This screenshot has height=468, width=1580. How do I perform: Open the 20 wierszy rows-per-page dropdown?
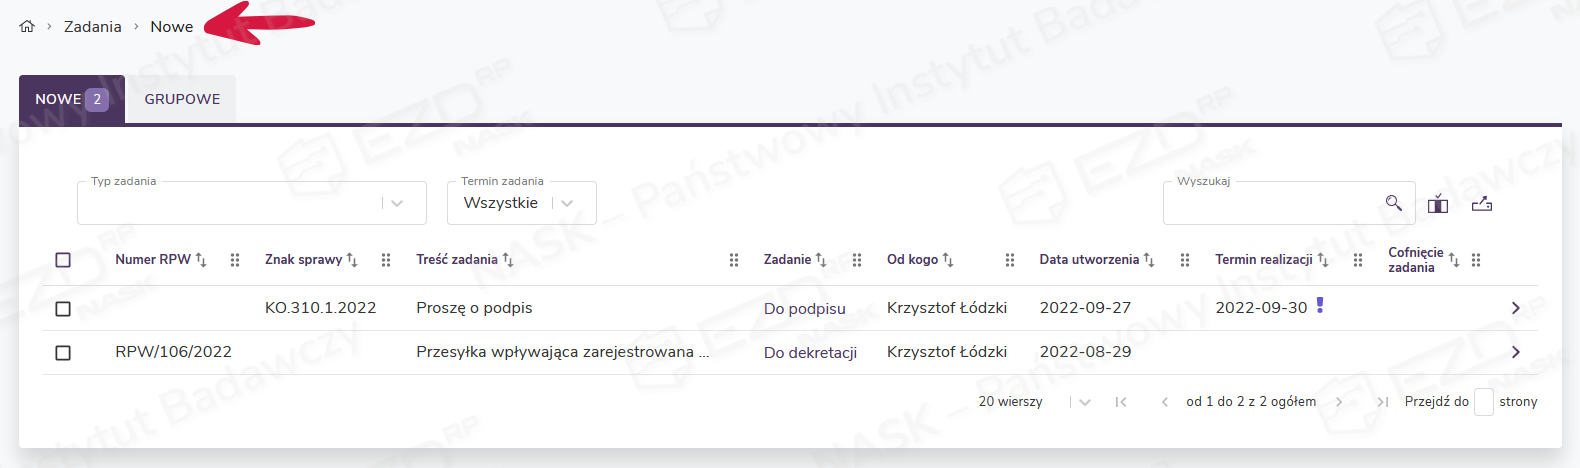(x=1085, y=402)
